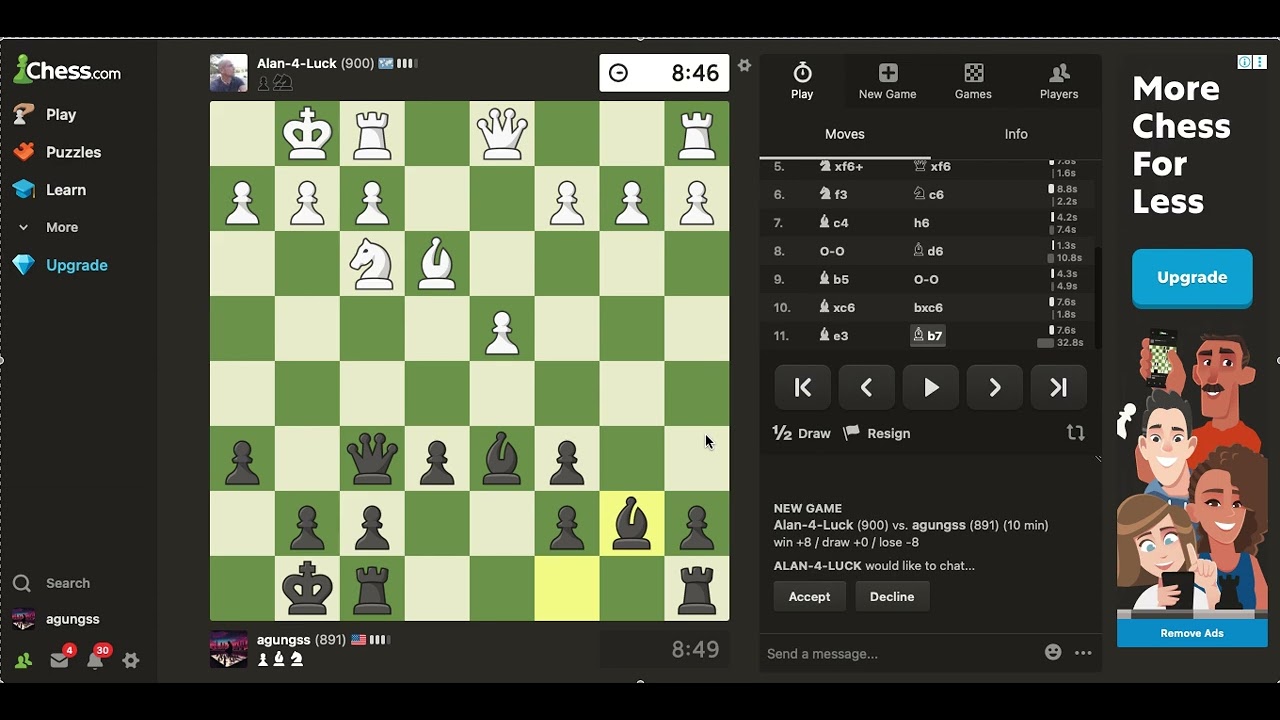Screen dimensions: 1280x720
Task: Open board settings gear beside clock
Action: point(744,65)
